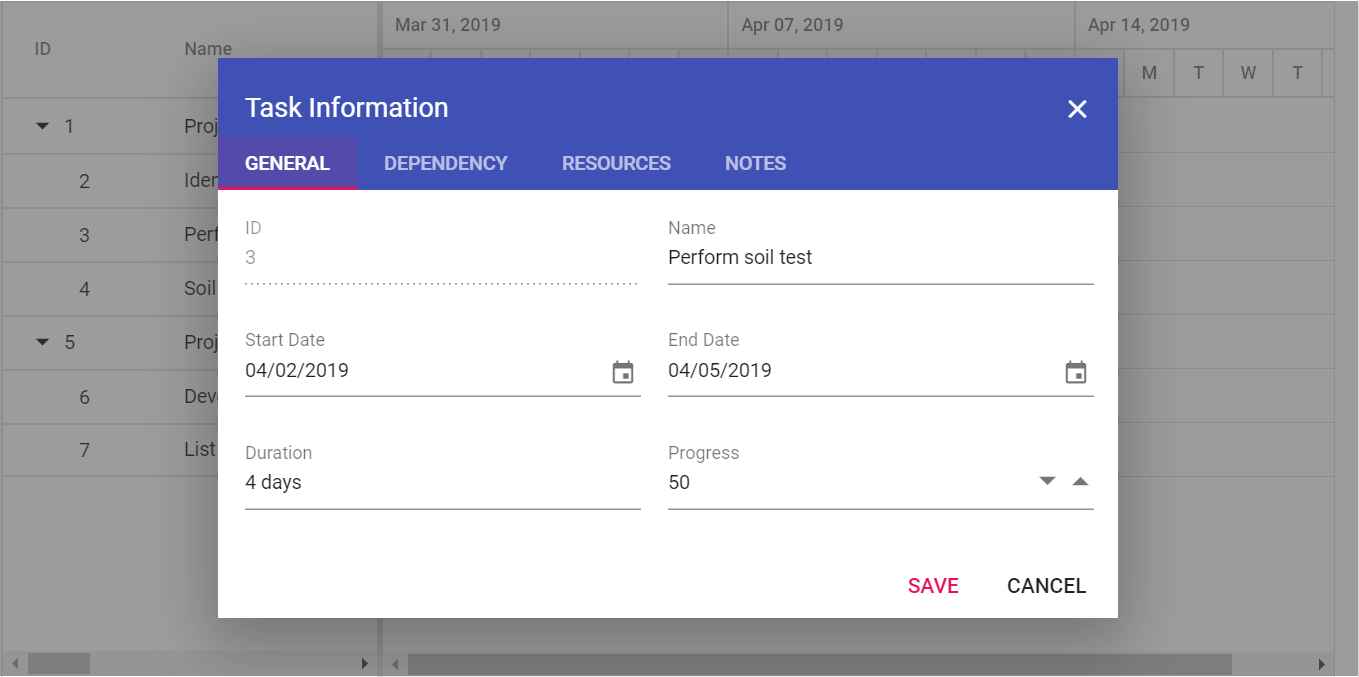Image resolution: width=1359 pixels, height=677 pixels.
Task: Save the task changes
Action: click(933, 586)
